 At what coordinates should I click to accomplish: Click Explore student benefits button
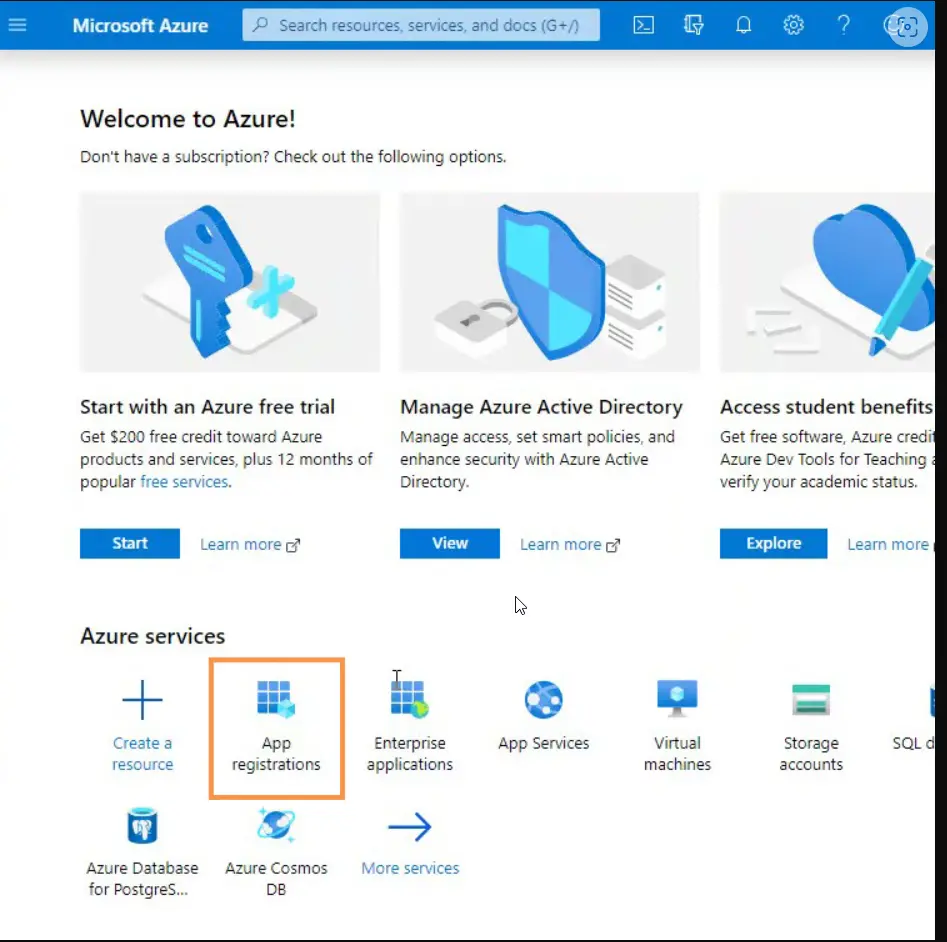coord(773,543)
